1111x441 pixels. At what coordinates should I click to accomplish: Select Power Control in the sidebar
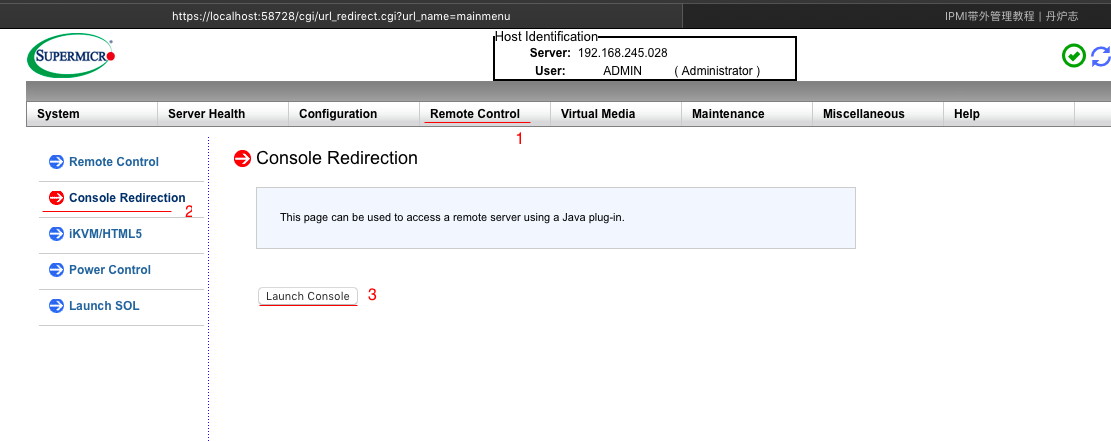coord(109,270)
